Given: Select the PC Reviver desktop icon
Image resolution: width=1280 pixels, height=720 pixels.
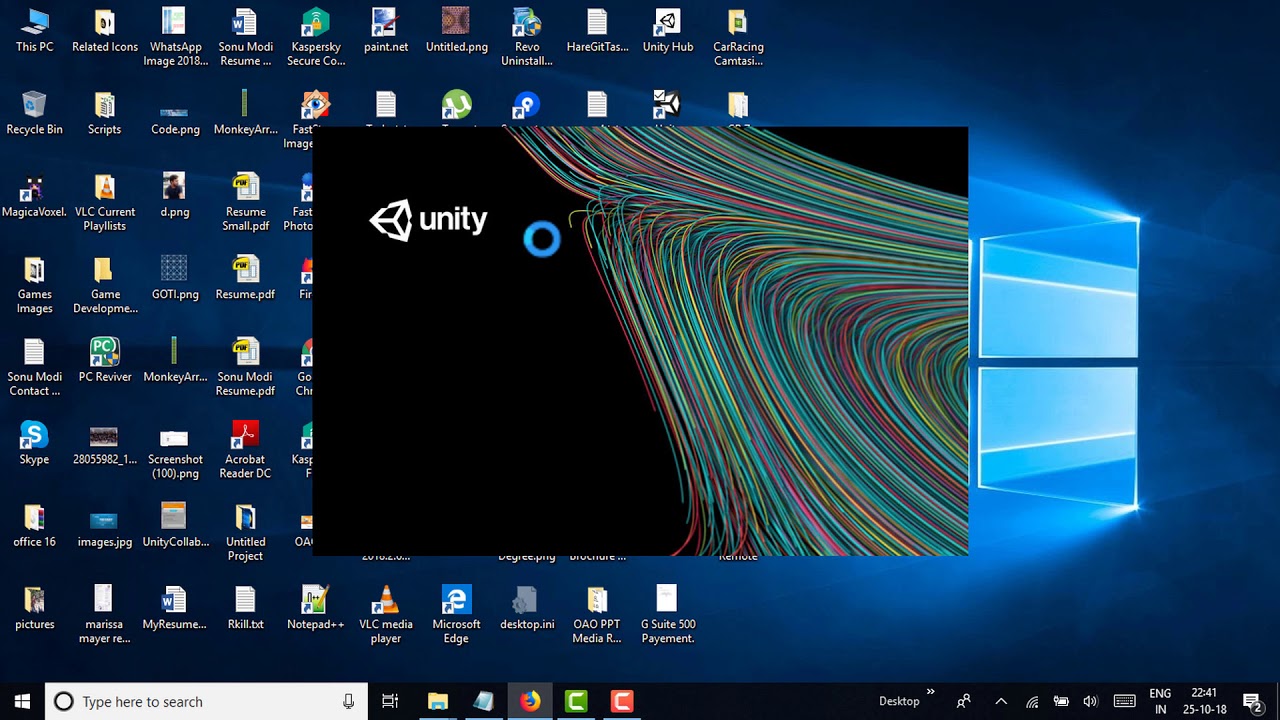Looking at the screenshot, I should [105, 361].
